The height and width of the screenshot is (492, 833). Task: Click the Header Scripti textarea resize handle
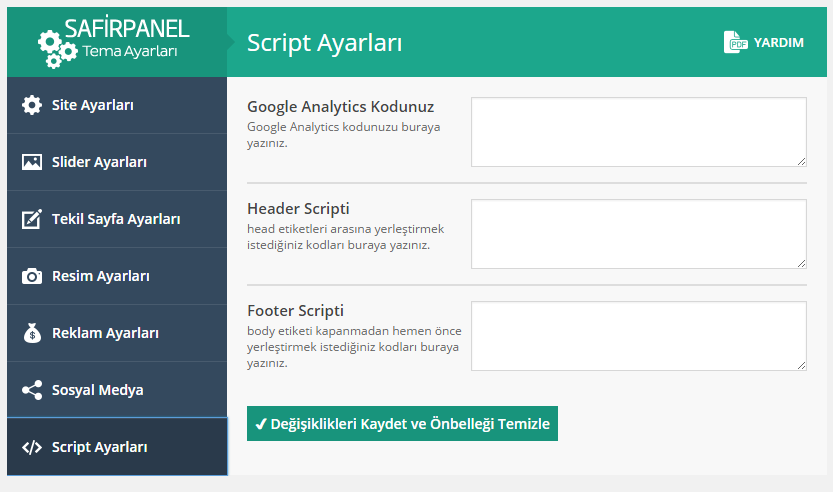point(801,263)
